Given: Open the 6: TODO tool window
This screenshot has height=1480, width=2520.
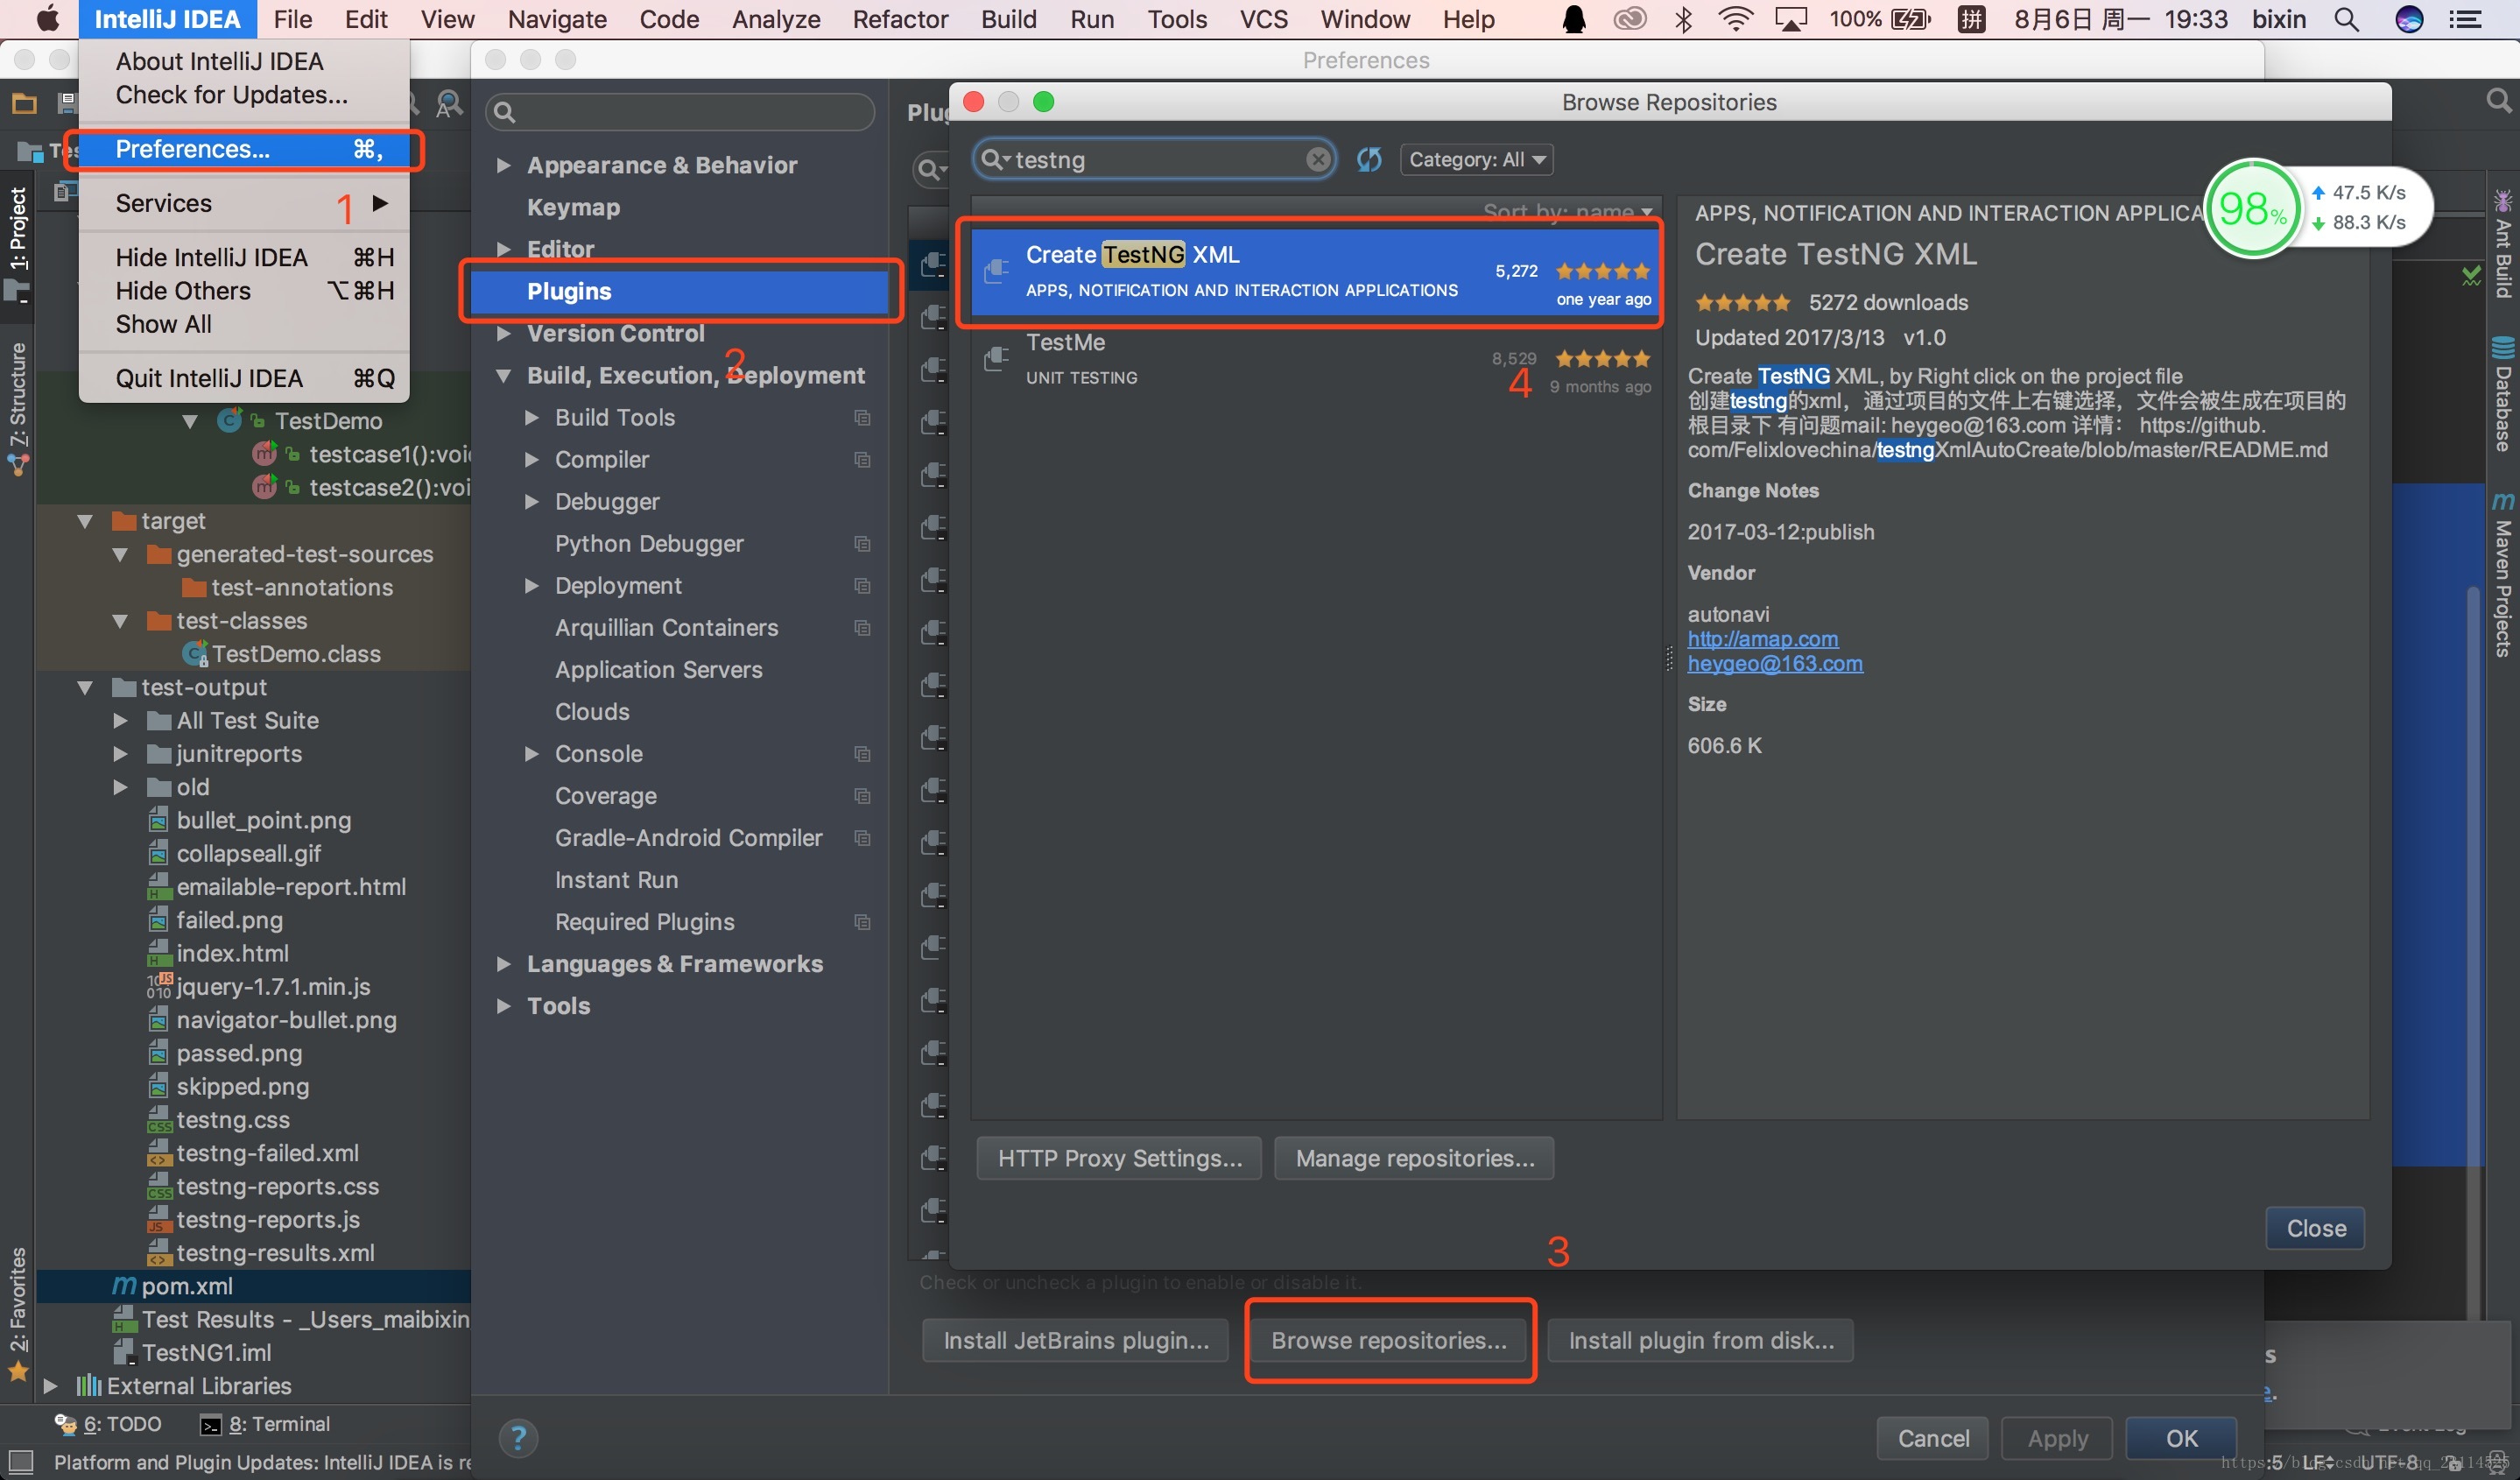Looking at the screenshot, I should pos(108,1424).
